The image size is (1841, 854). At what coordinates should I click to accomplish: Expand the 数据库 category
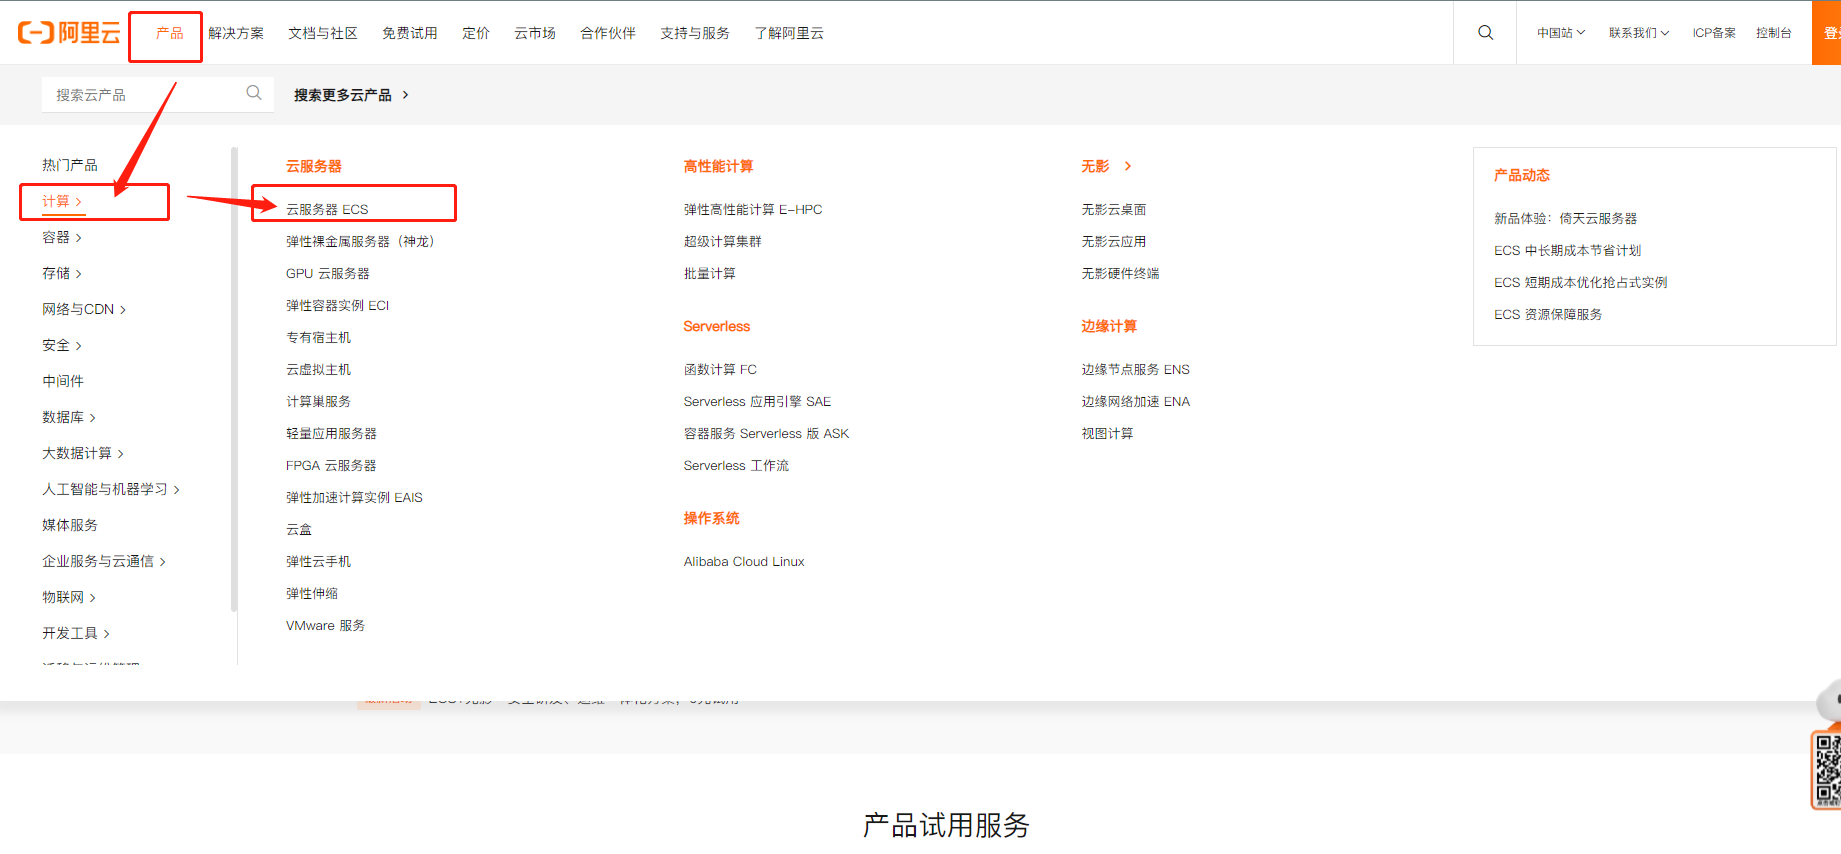click(x=69, y=417)
